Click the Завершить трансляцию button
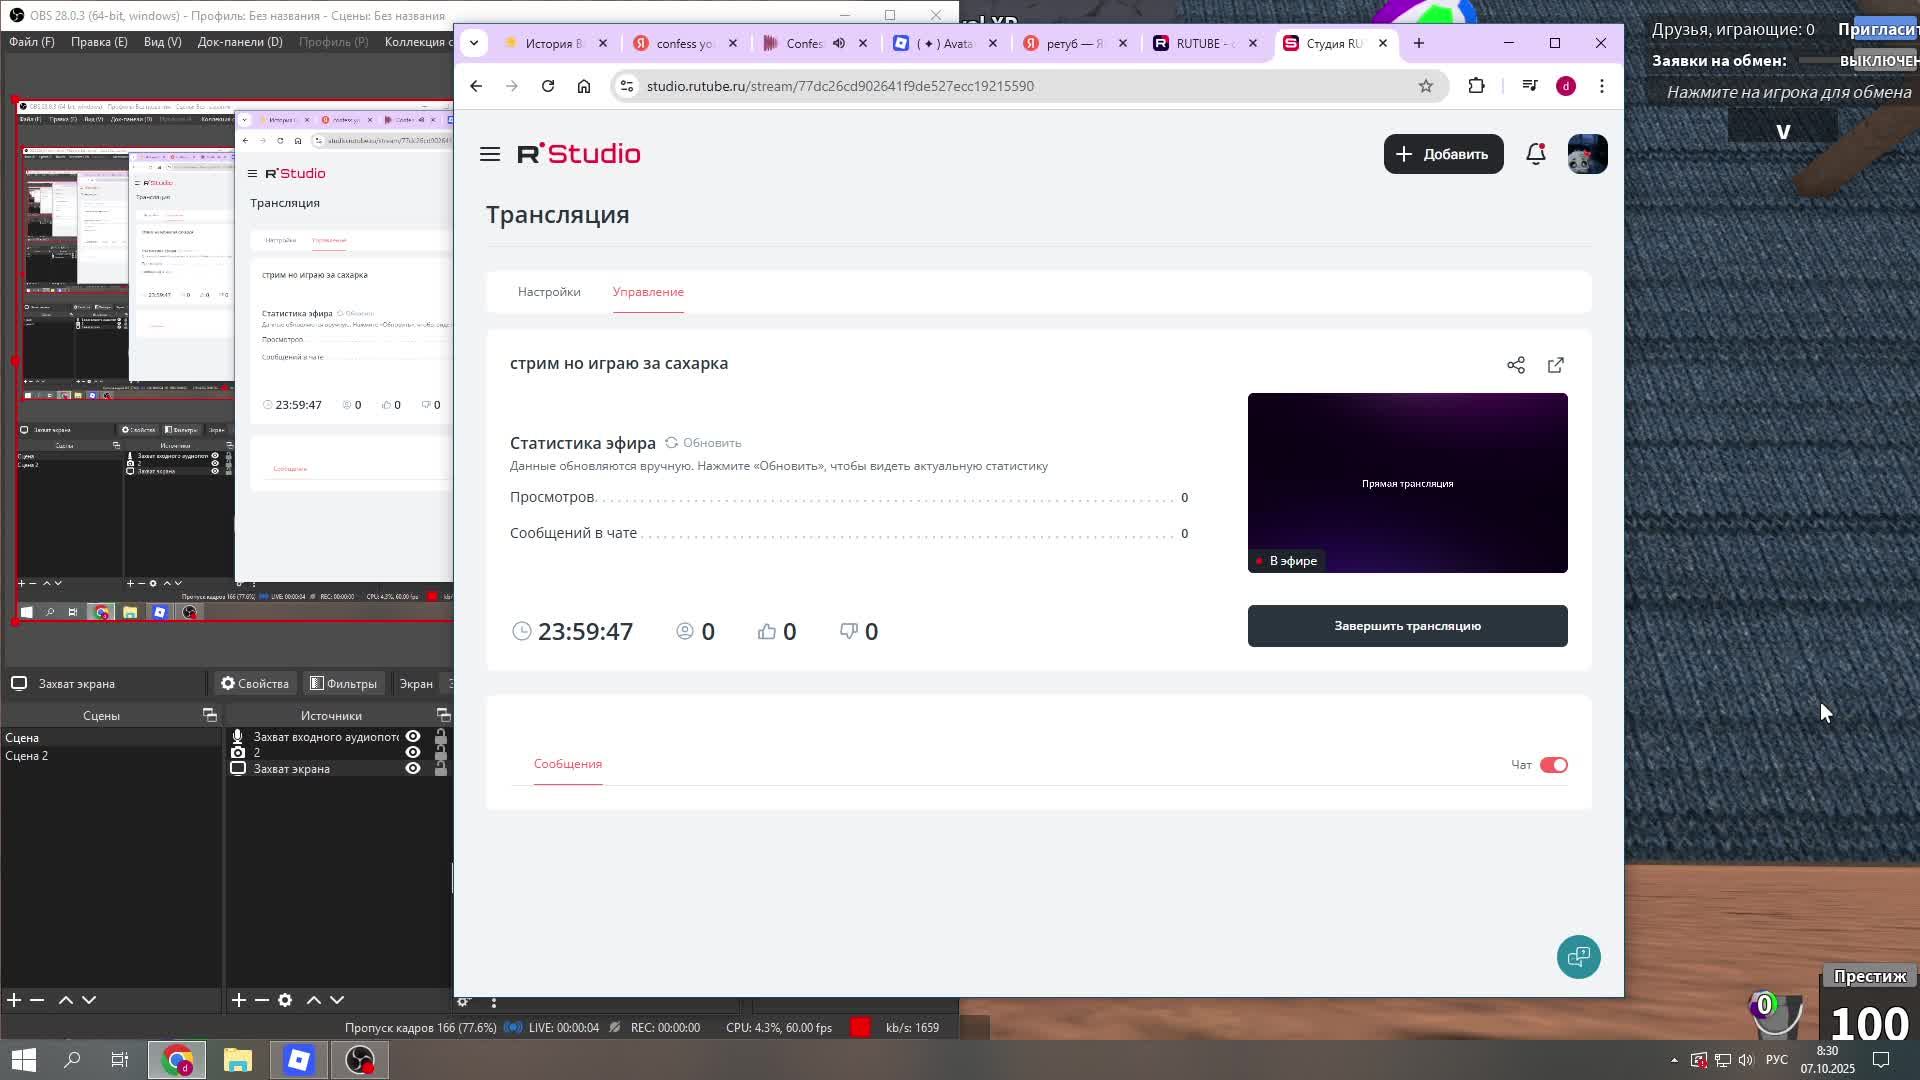Screen dimensions: 1920x1080 coord(1407,626)
